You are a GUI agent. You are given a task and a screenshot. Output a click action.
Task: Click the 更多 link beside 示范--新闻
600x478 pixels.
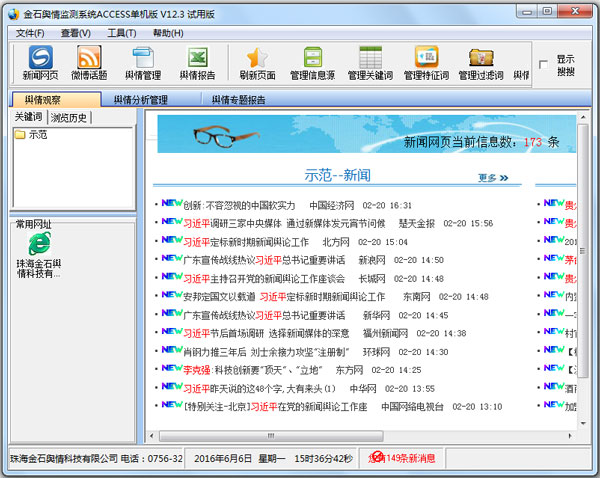coord(493,178)
